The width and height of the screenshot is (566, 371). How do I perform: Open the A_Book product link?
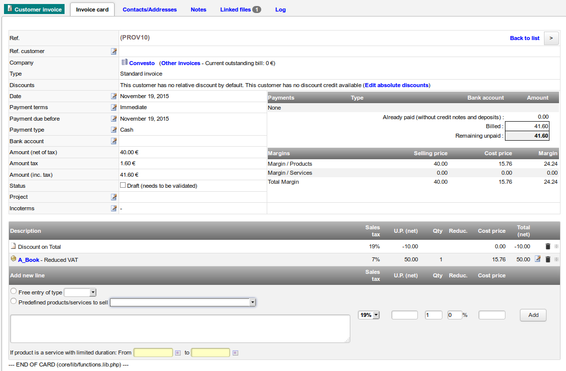coord(29,260)
